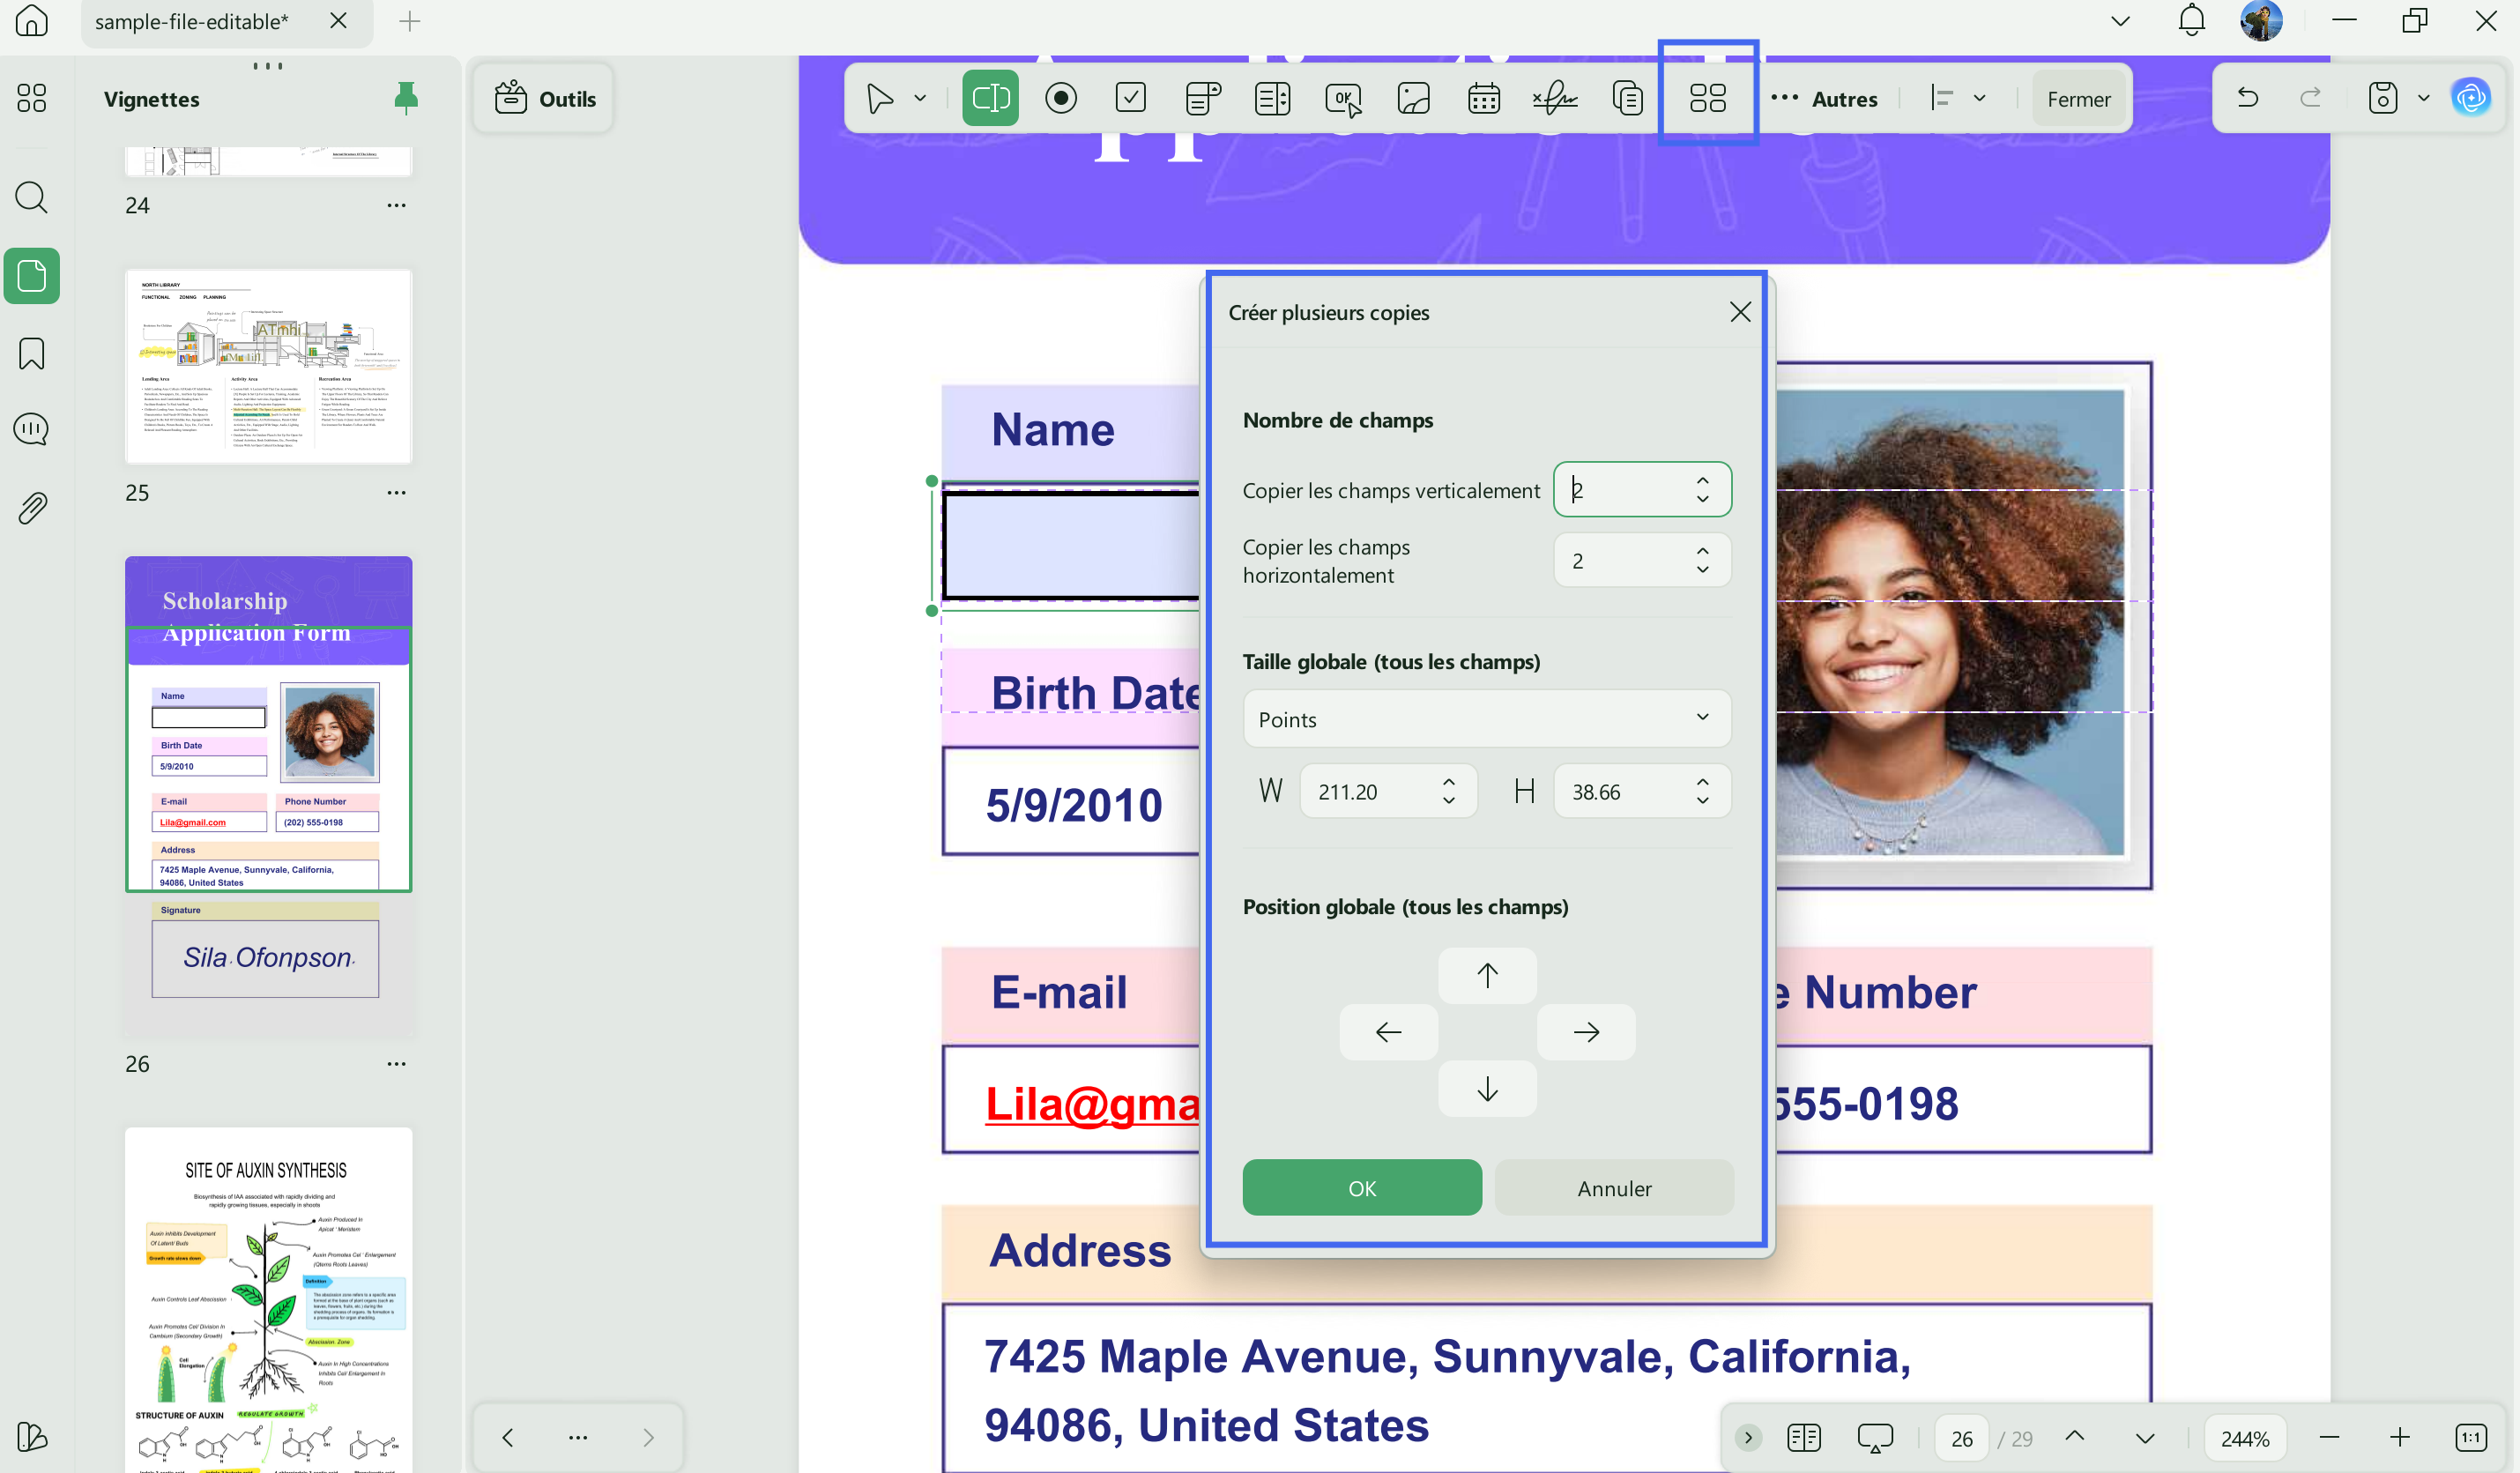Expand the save options arrow
The width and height of the screenshot is (2520, 1473).
(2424, 98)
